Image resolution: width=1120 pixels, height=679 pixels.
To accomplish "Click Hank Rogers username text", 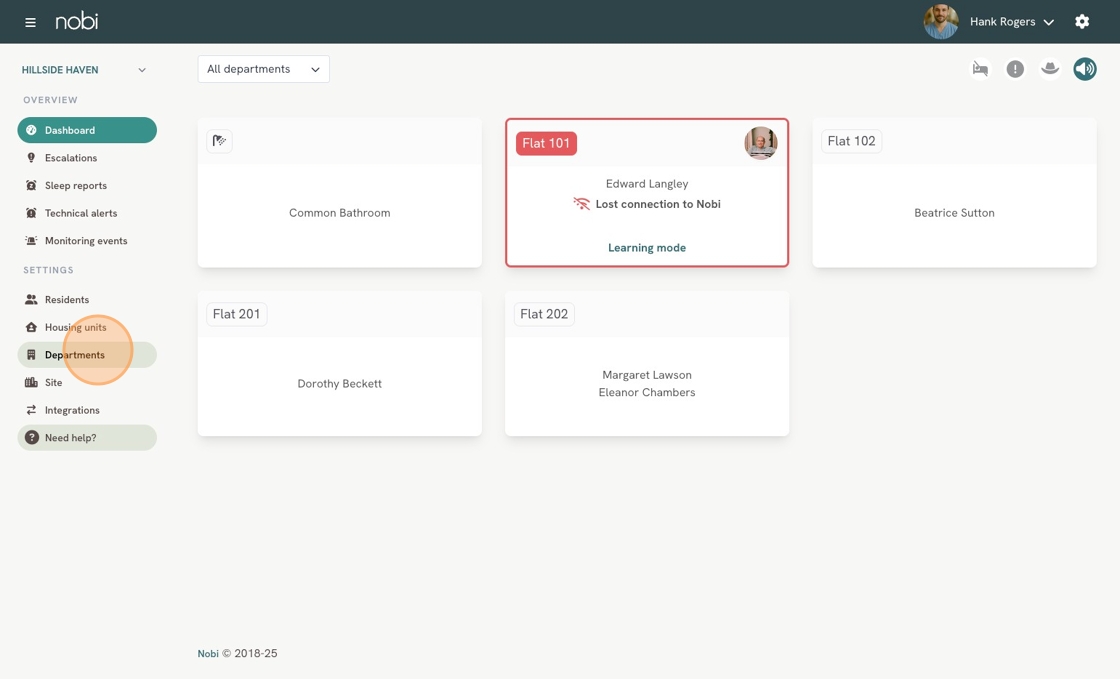I will point(1002,21).
